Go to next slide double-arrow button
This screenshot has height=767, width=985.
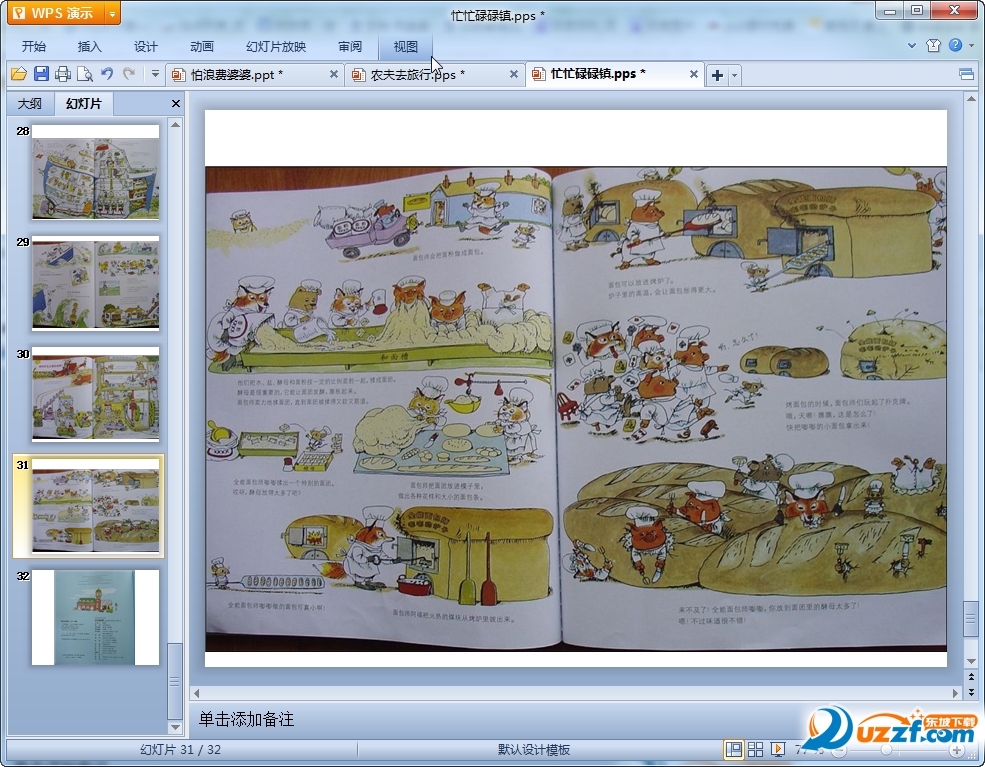[x=971, y=692]
